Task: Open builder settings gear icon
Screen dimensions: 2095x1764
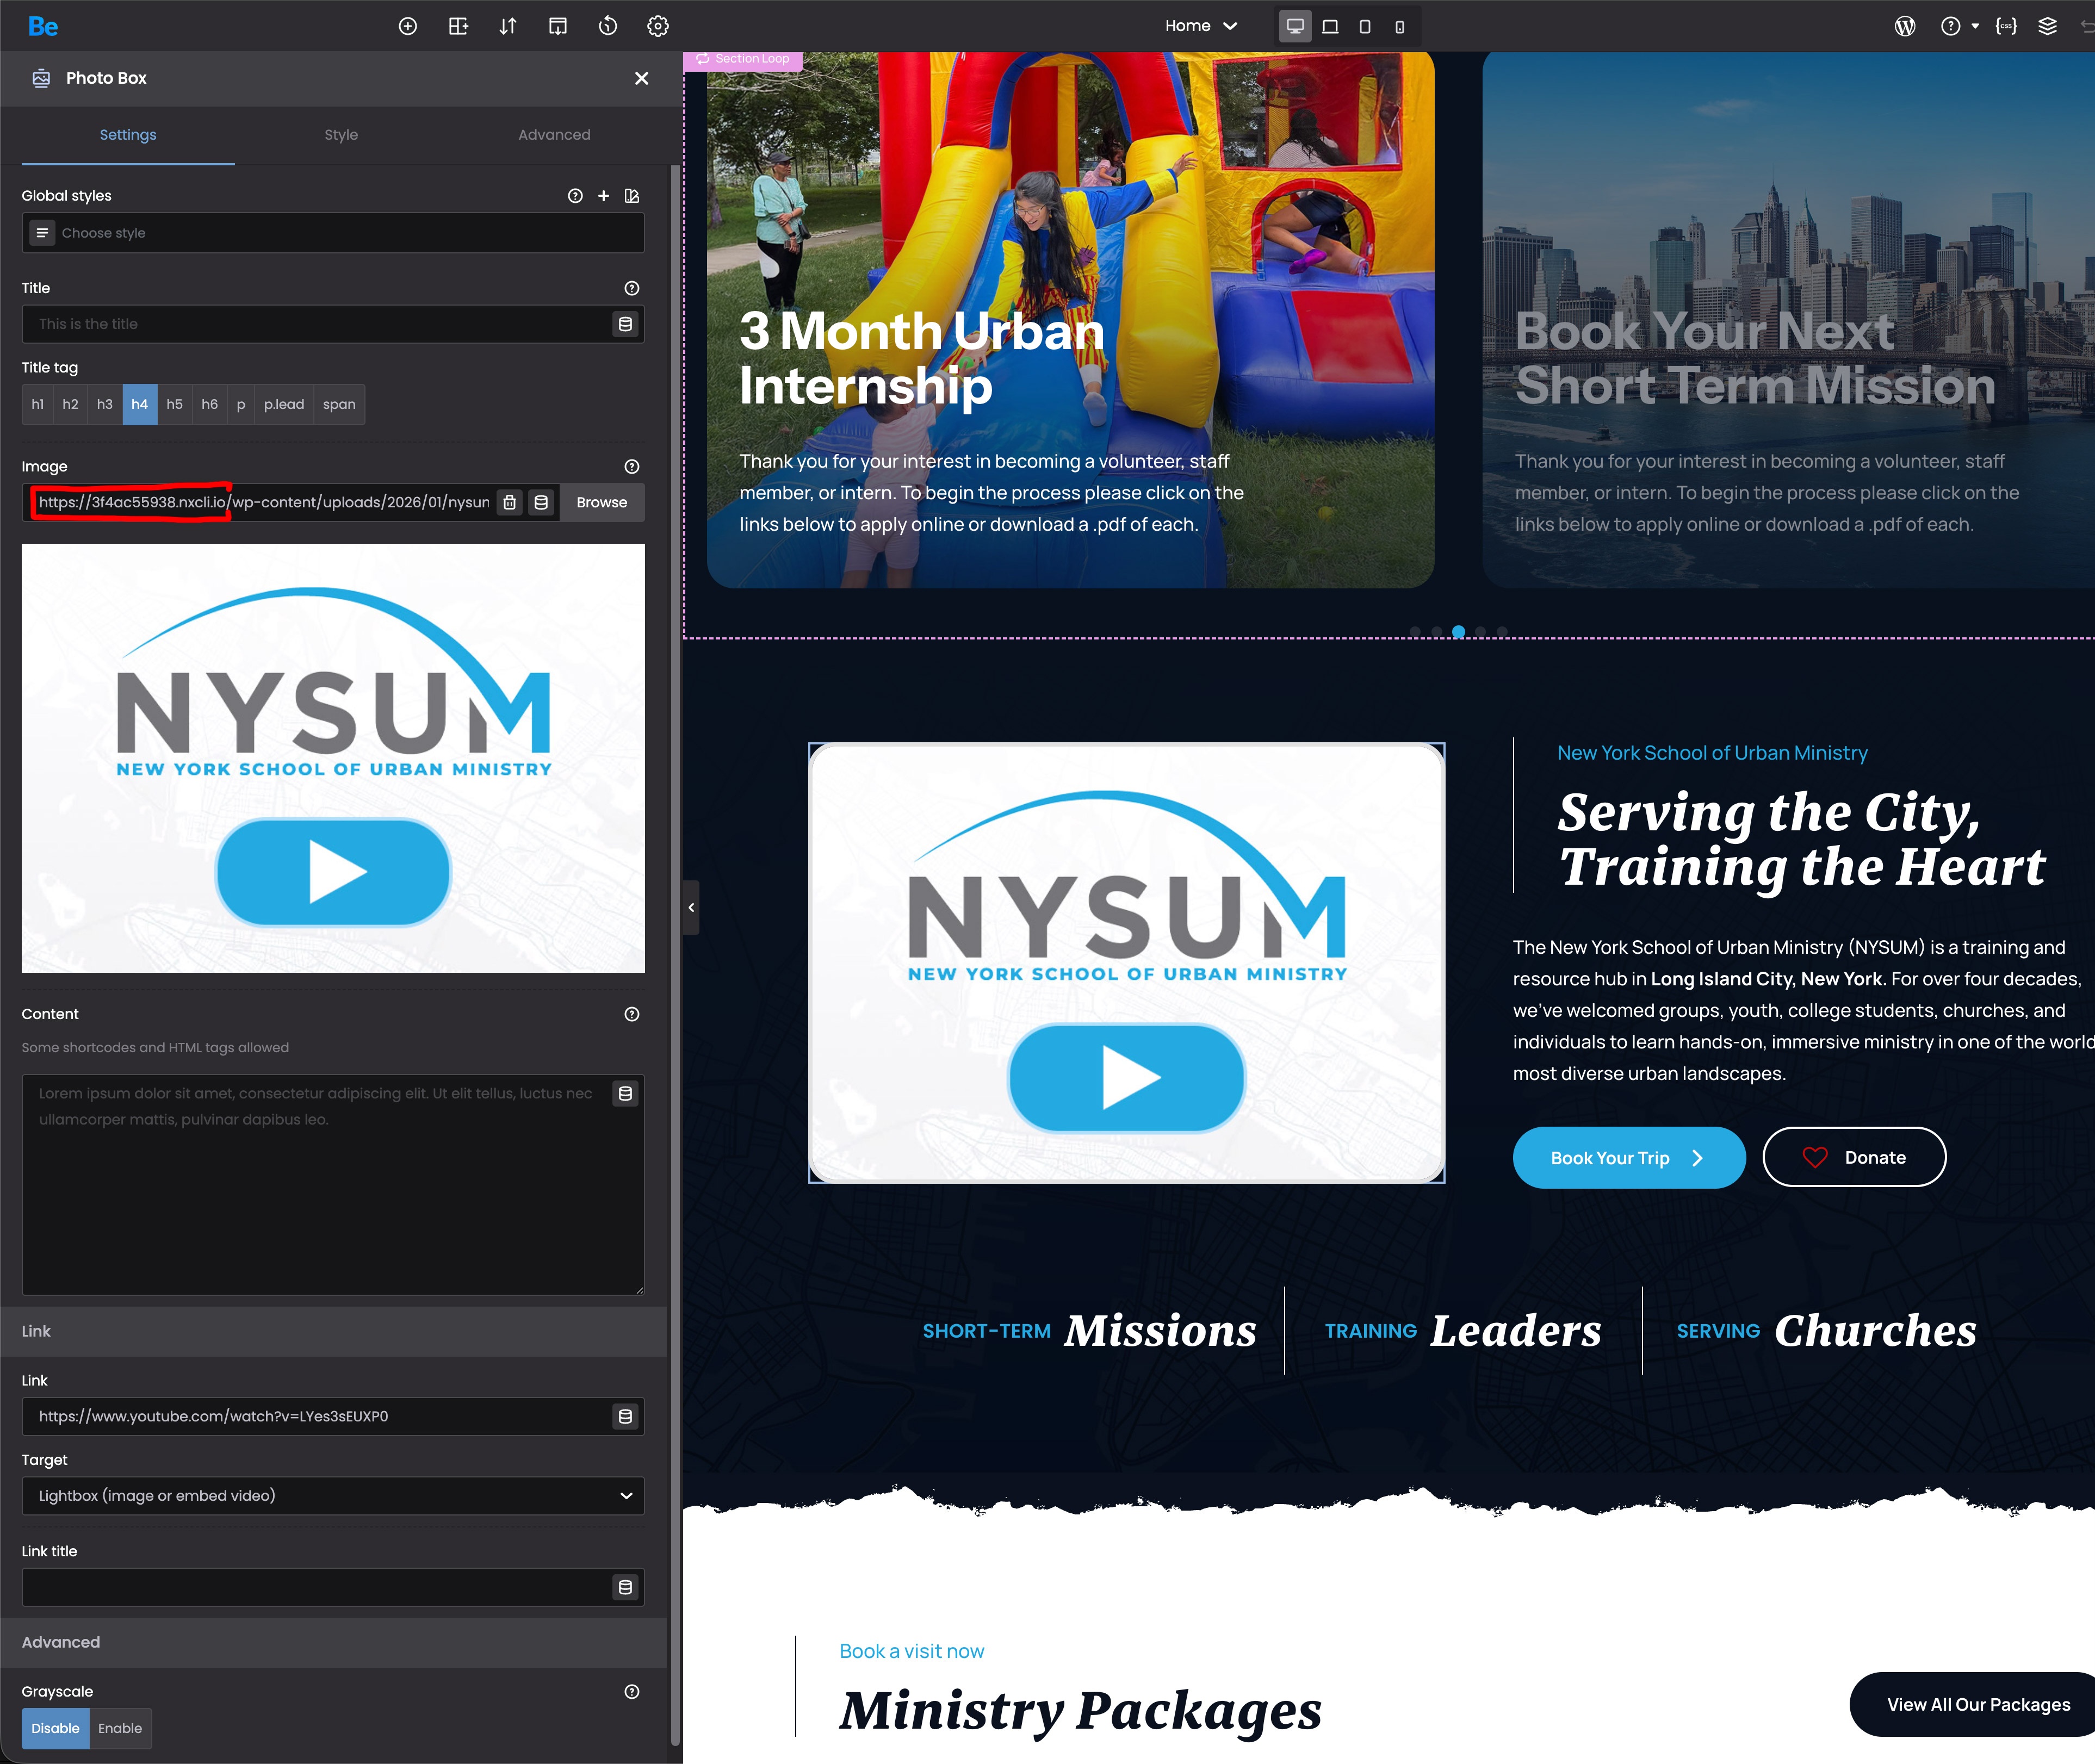Action: 657,26
